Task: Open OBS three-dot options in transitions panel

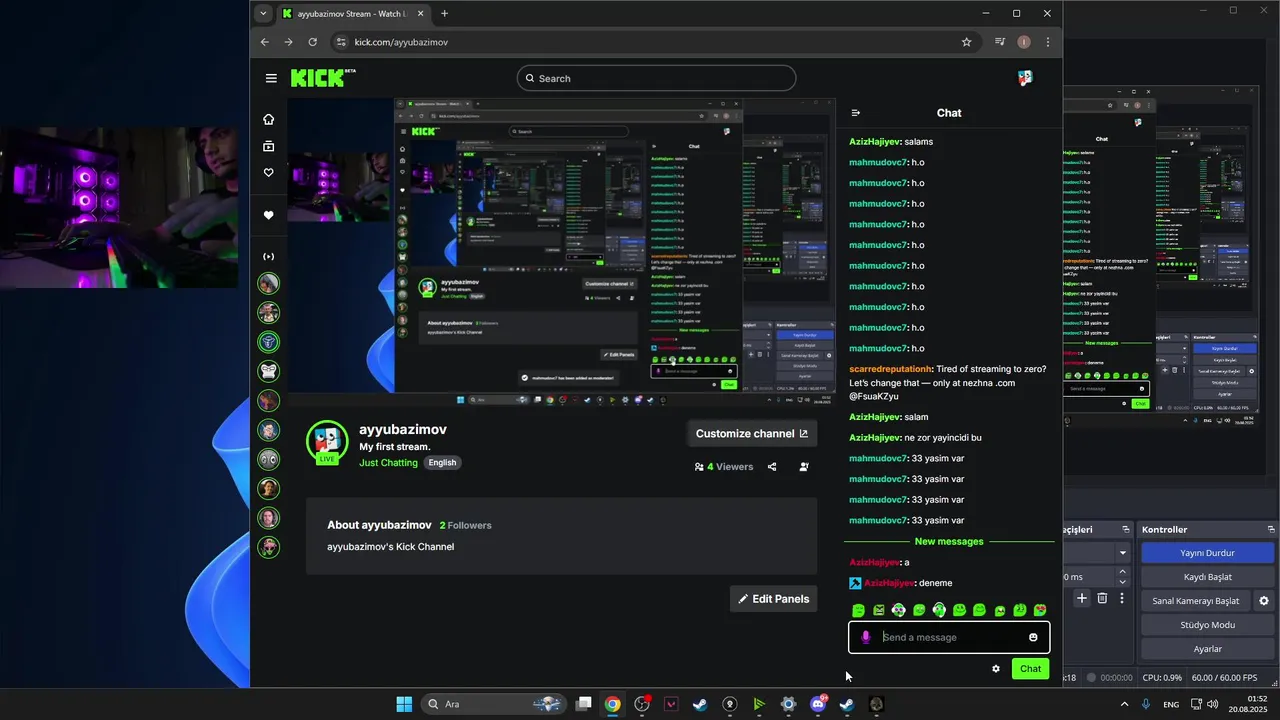Action: pos(1122,598)
